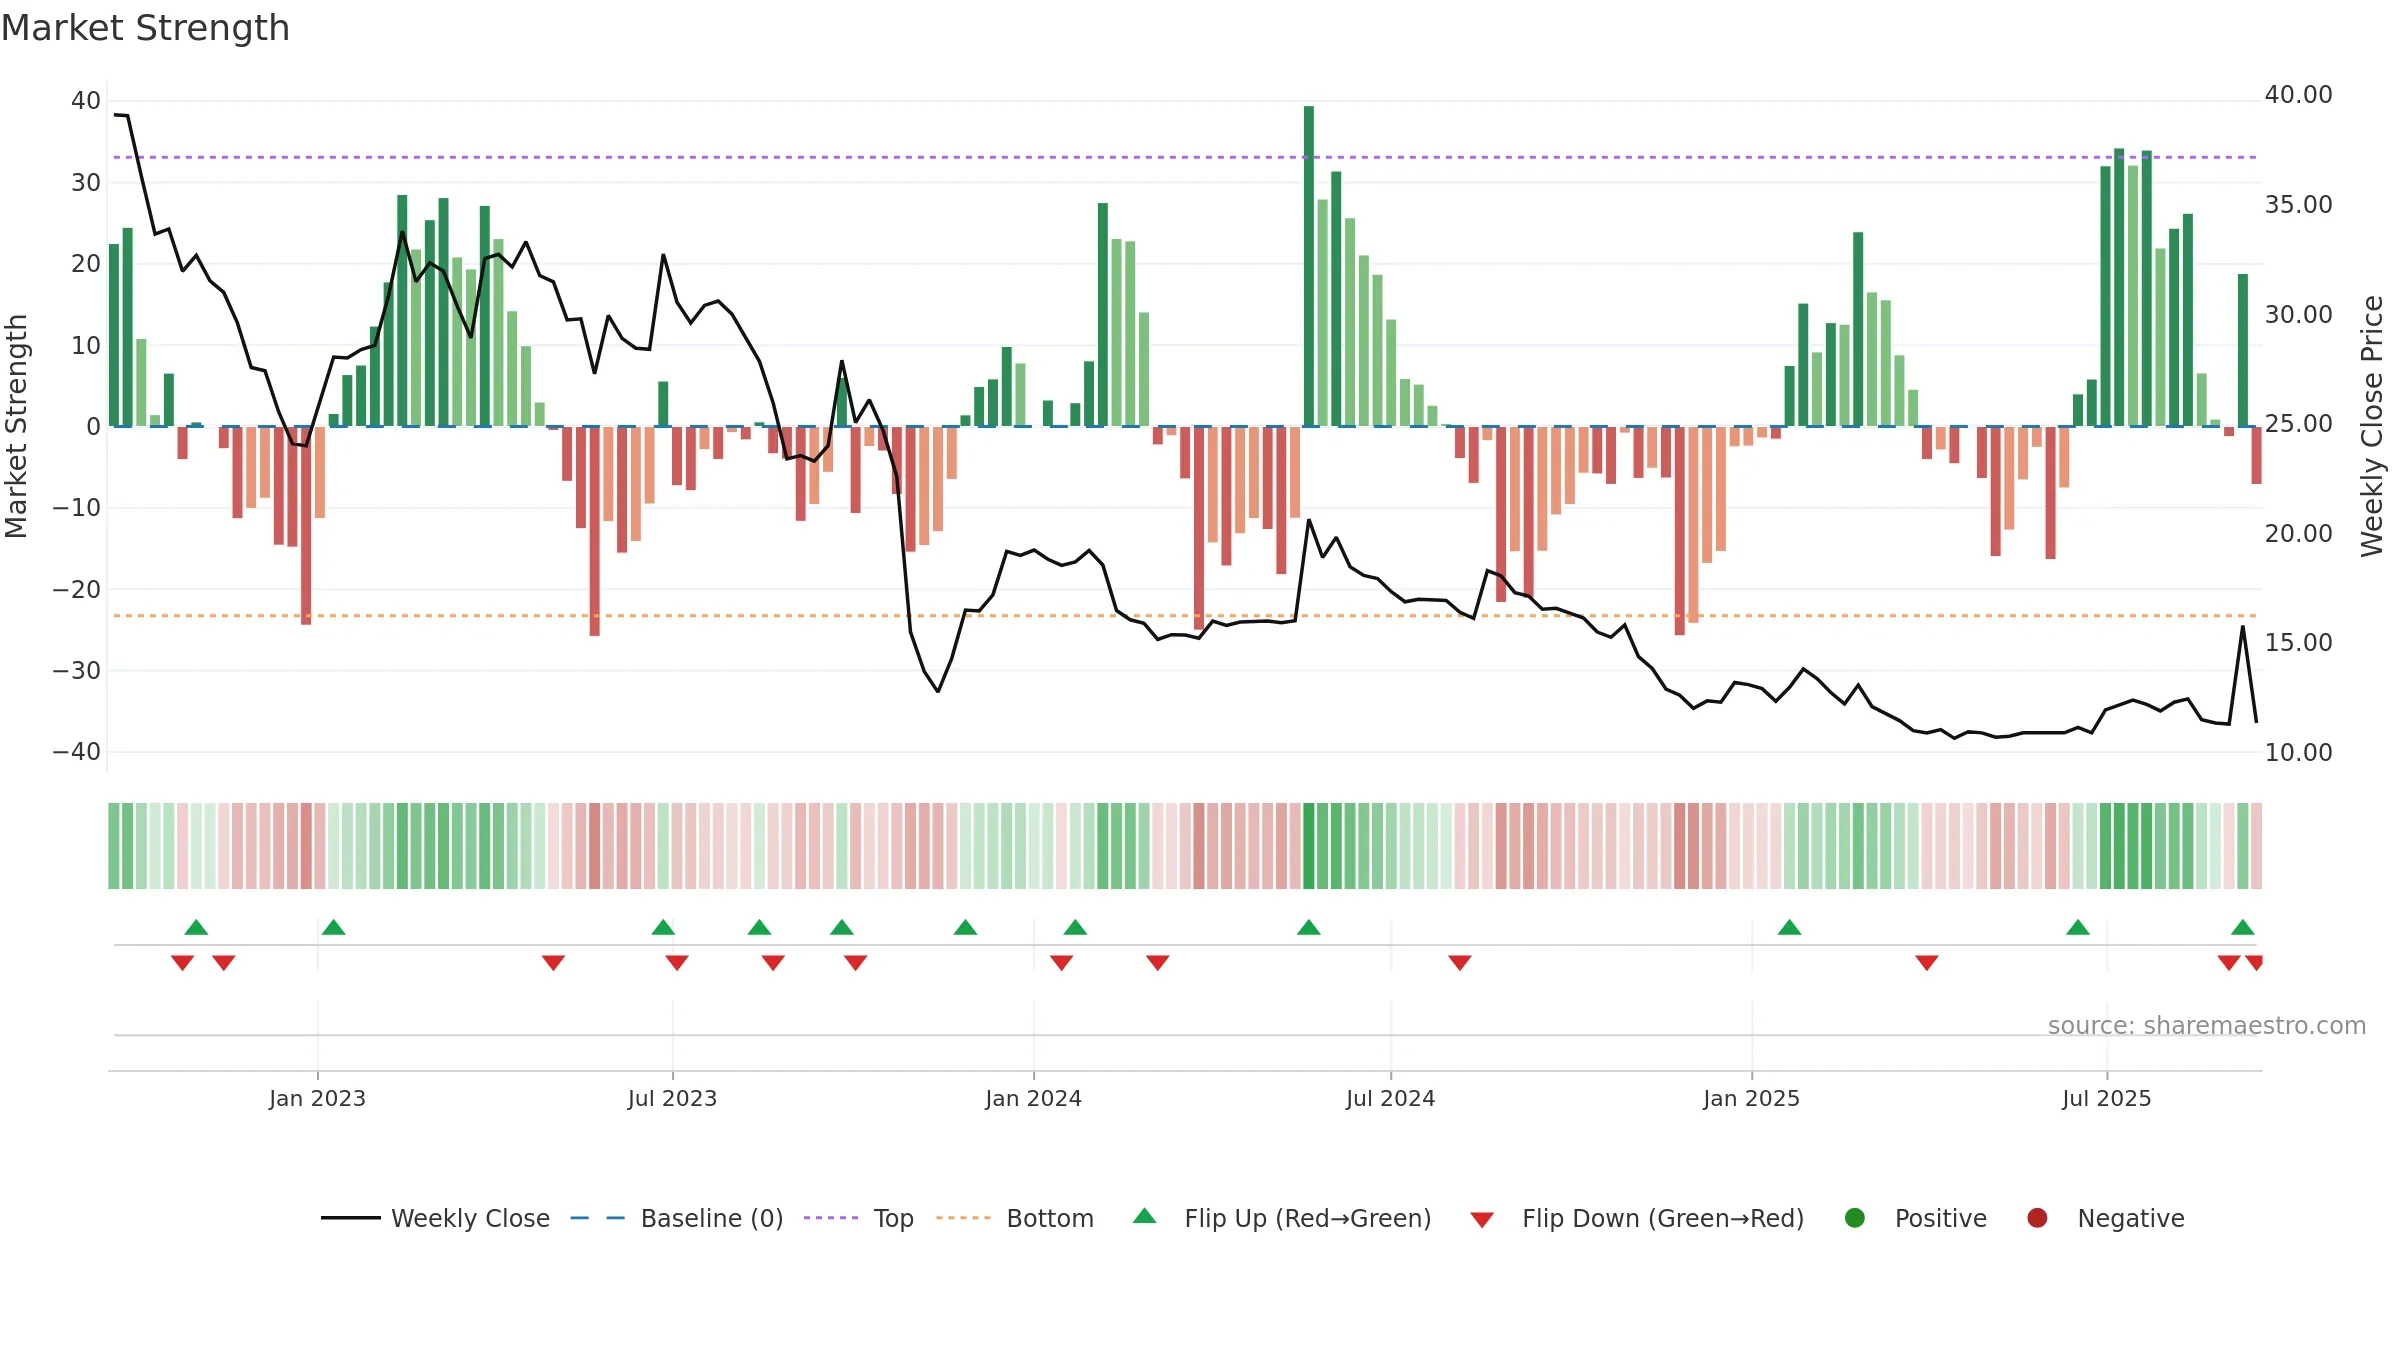This screenshot has width=2400, height=1350.
Task: Click the red Flip Down triangle legend icon
Action: pos(1482,1220)
